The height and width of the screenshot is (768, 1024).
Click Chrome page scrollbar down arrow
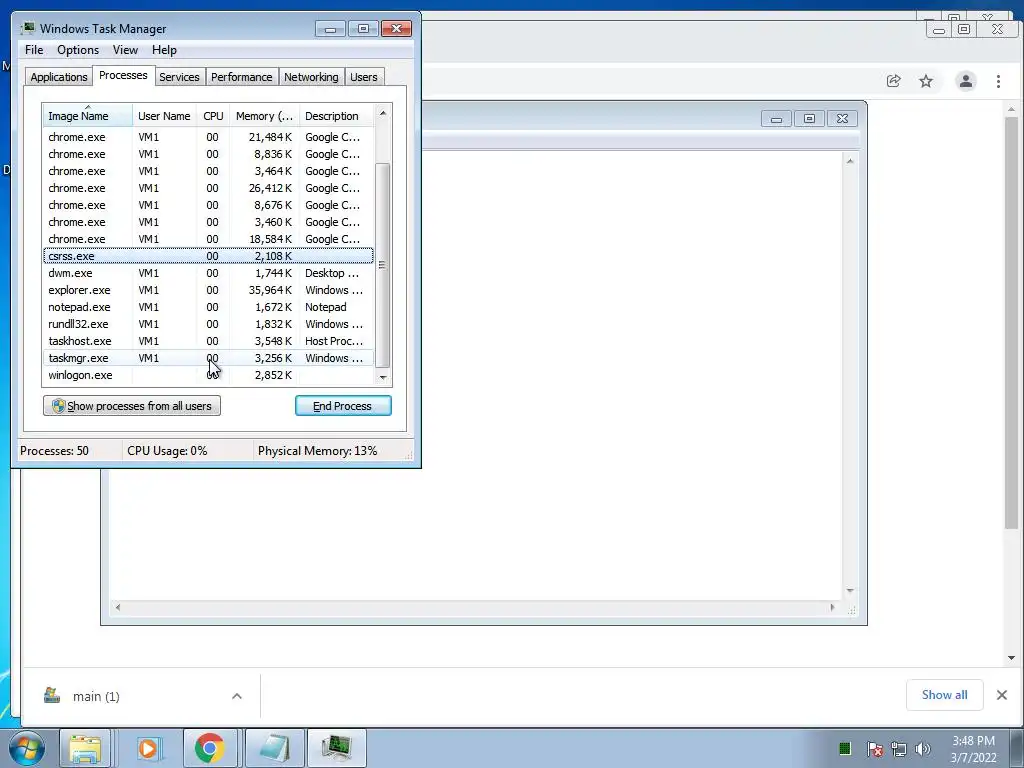(1011, 658)
